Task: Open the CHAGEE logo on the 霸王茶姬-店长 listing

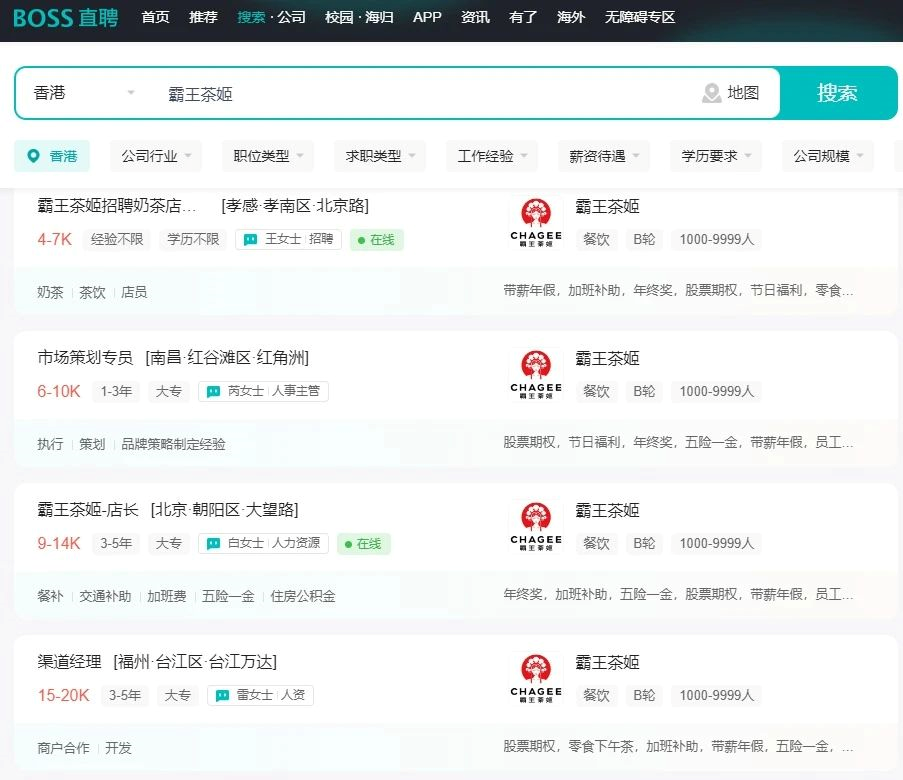Action: 536,527
